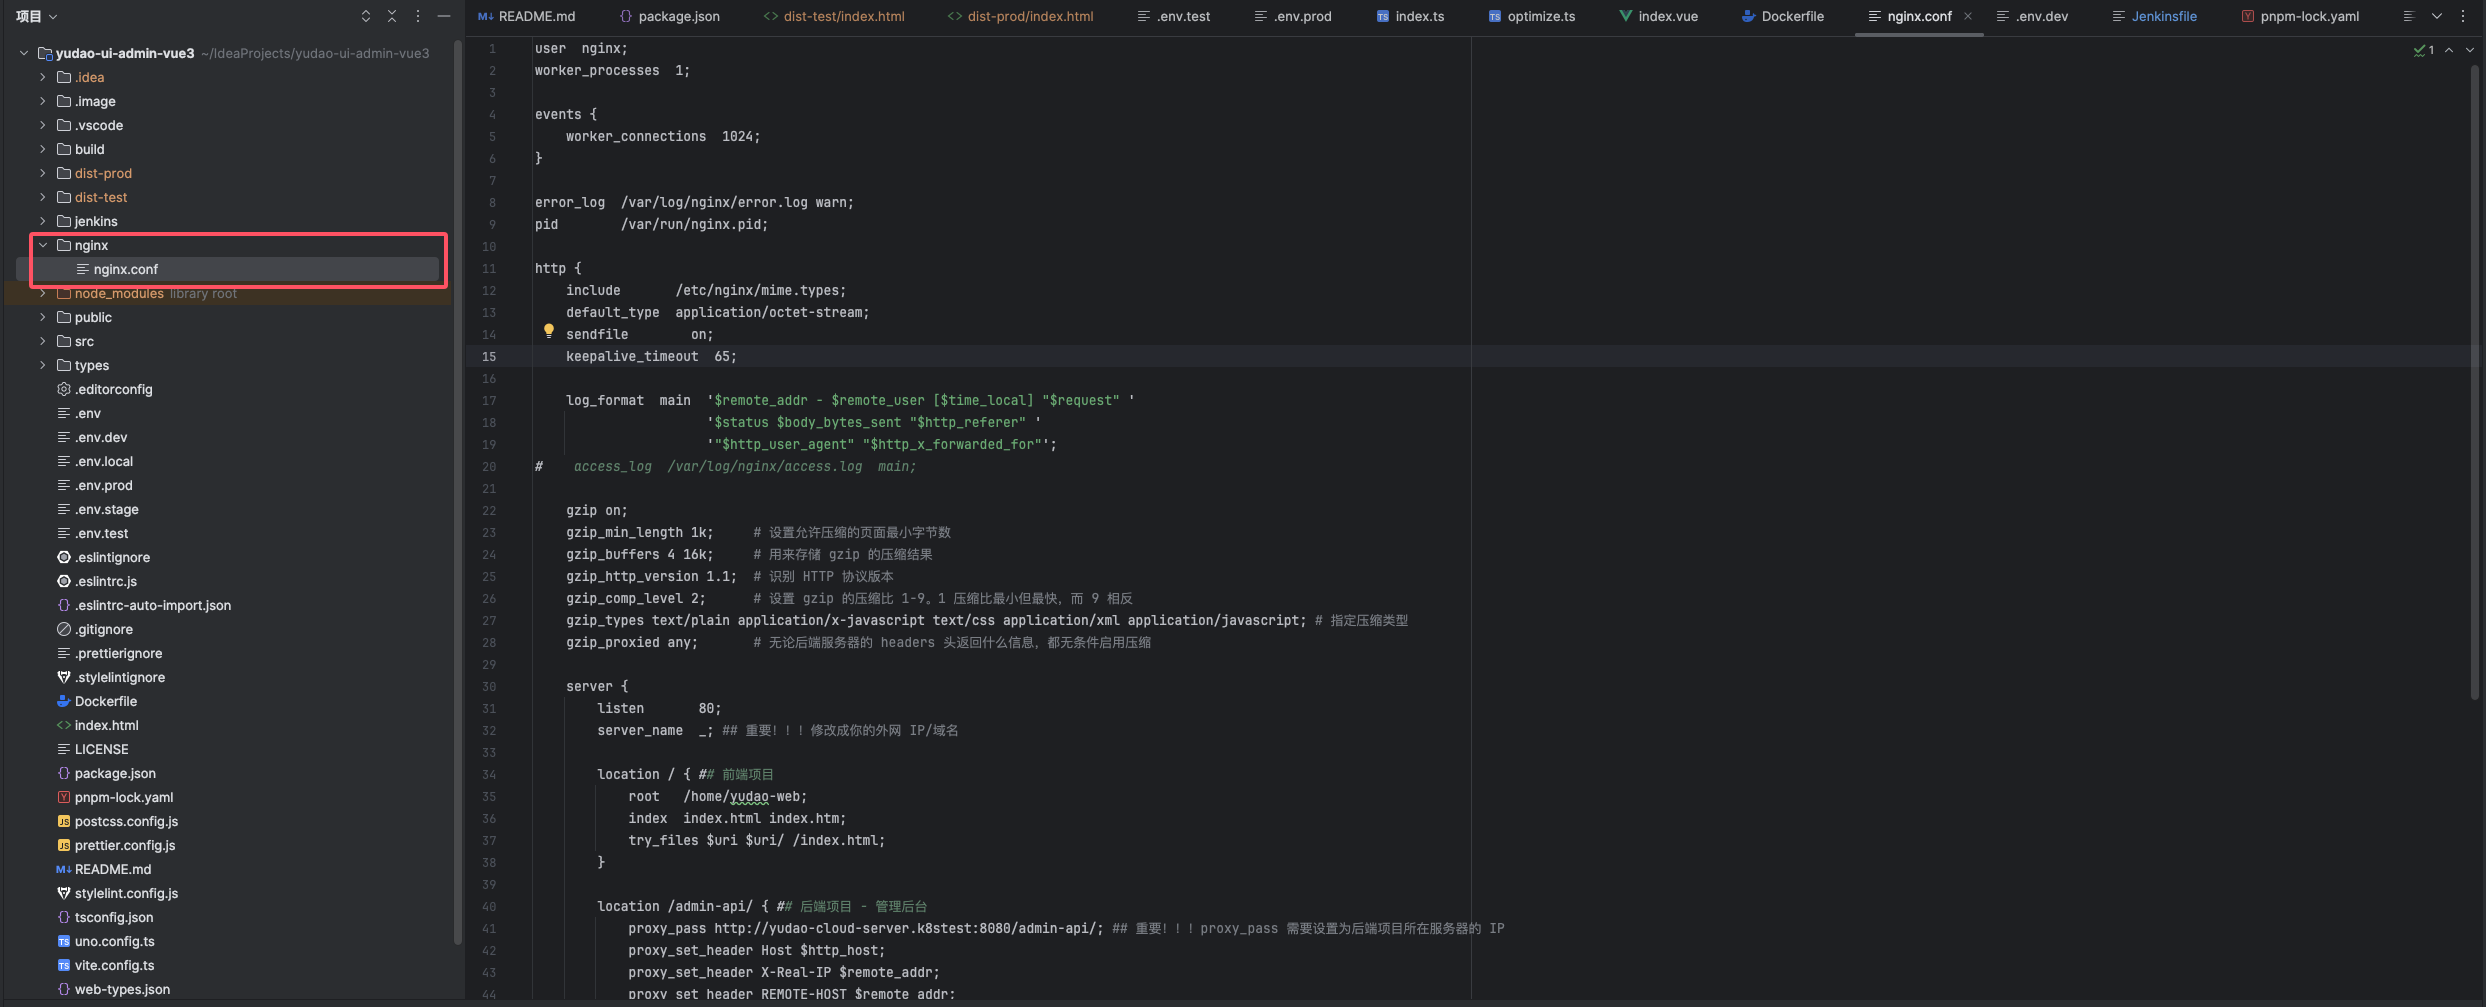Screen dimensions: 2486x1007
Task: Expand the types folder
Action: click(x=42, y=365)
